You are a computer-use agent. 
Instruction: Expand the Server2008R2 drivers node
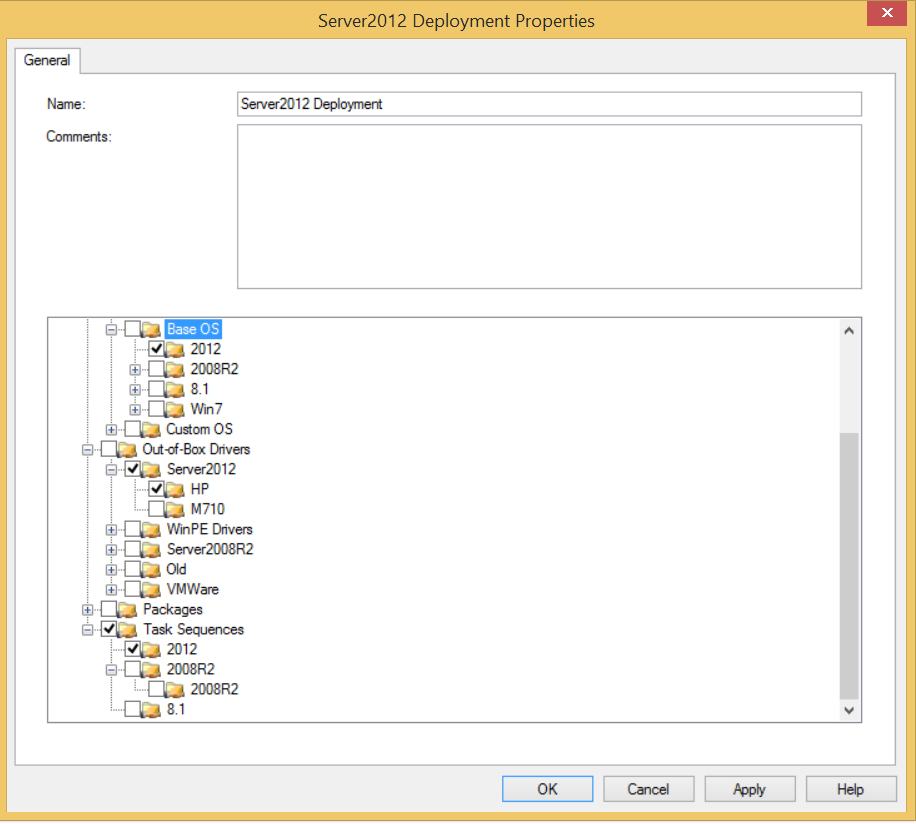111,550
